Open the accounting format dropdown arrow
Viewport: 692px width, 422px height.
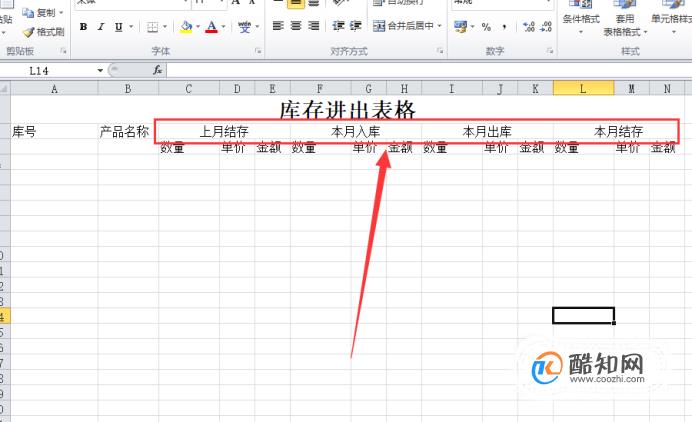(x=472, y=27)
